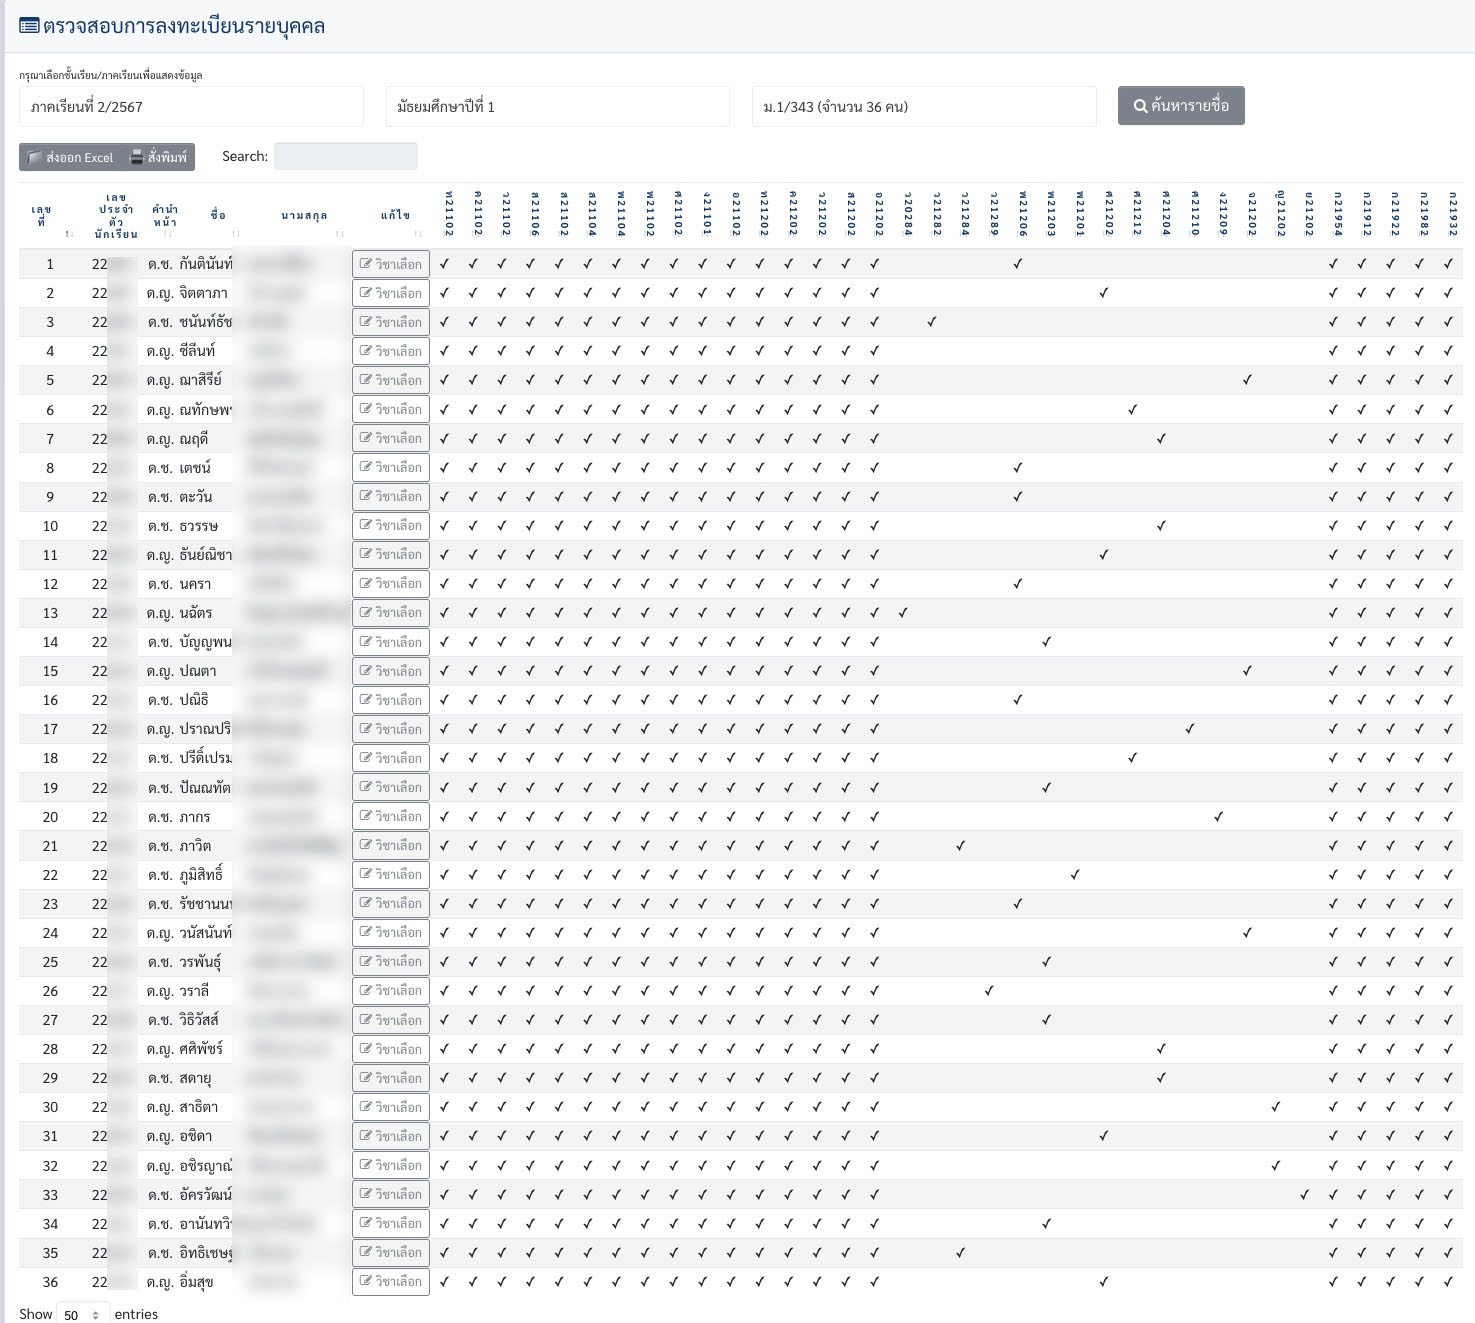Select the name cell วนัสนันท์ in row 24
Image resolution: width=1475 pixels, height=1323 pixels.
206,933
